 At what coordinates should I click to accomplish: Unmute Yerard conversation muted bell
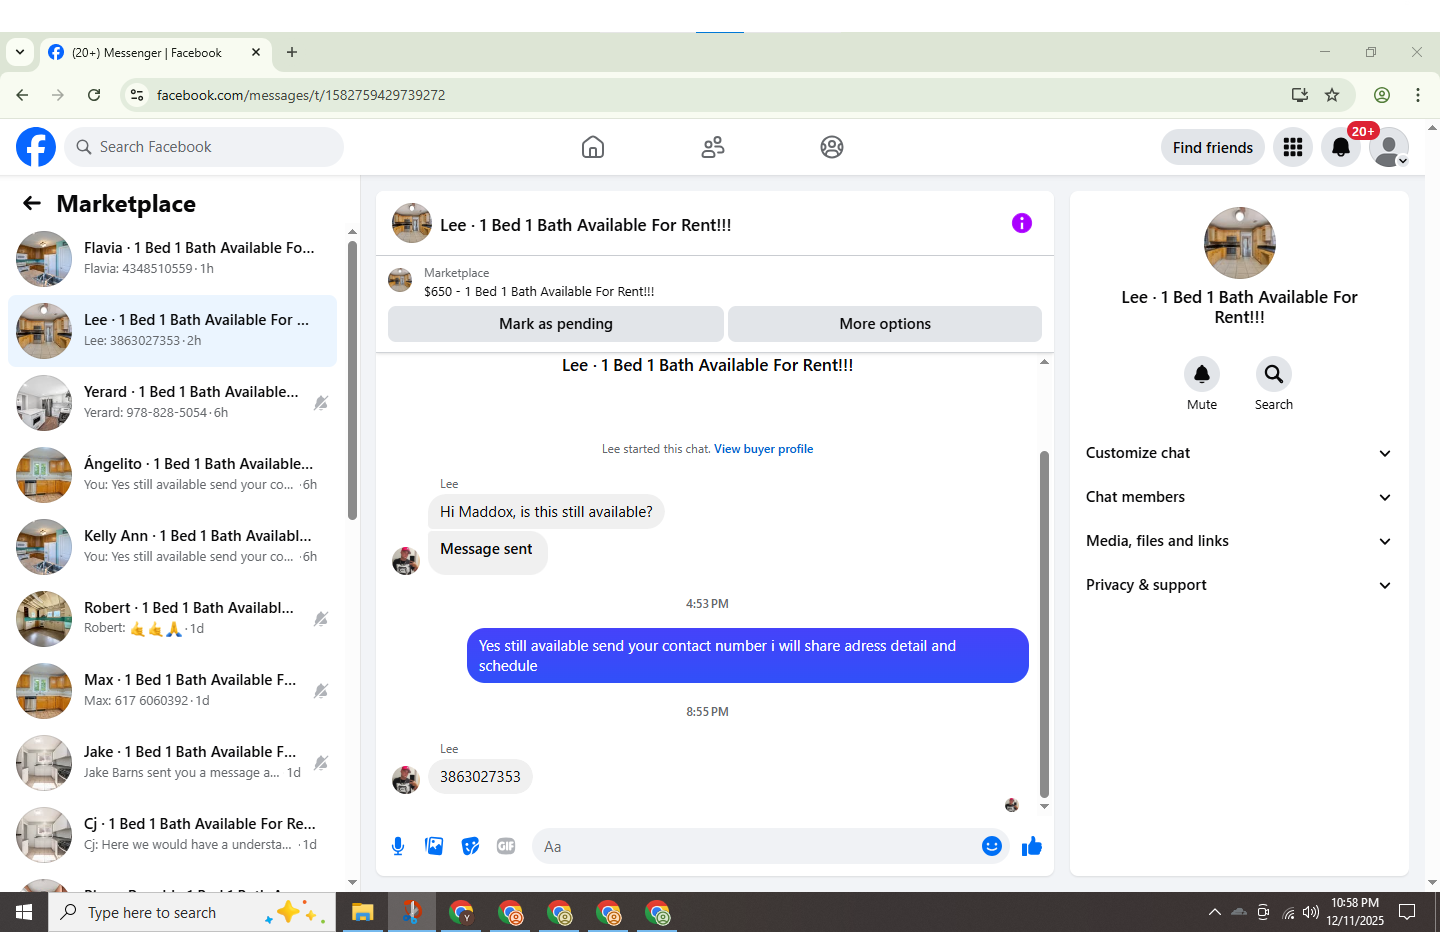(x=321, y=403)
